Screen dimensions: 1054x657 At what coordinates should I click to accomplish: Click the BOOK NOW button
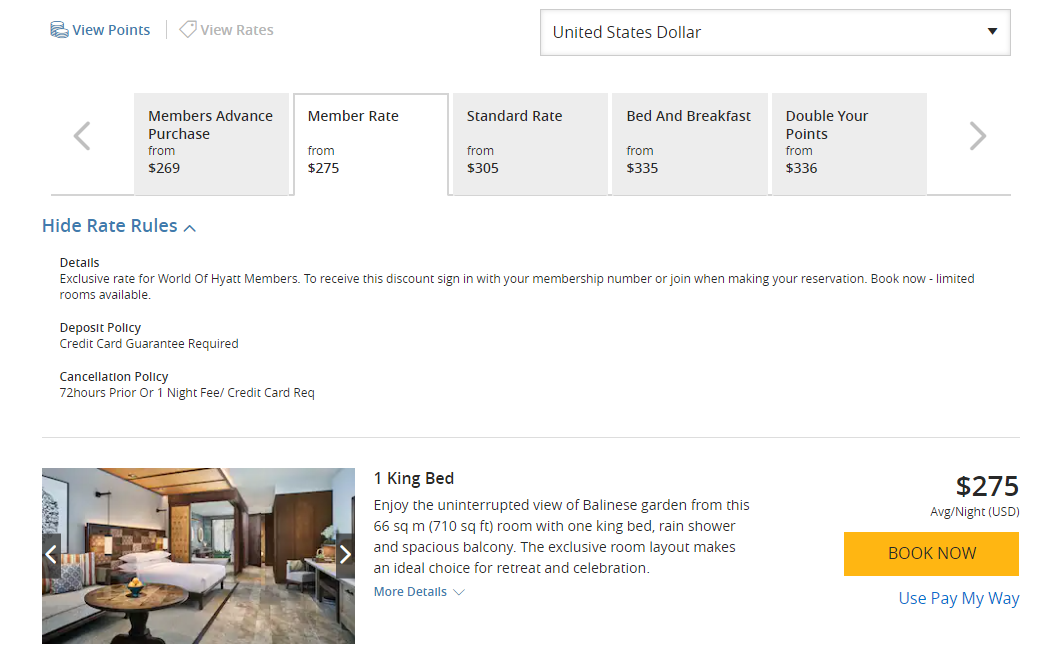pyautogui.click(x=931, y=553)
